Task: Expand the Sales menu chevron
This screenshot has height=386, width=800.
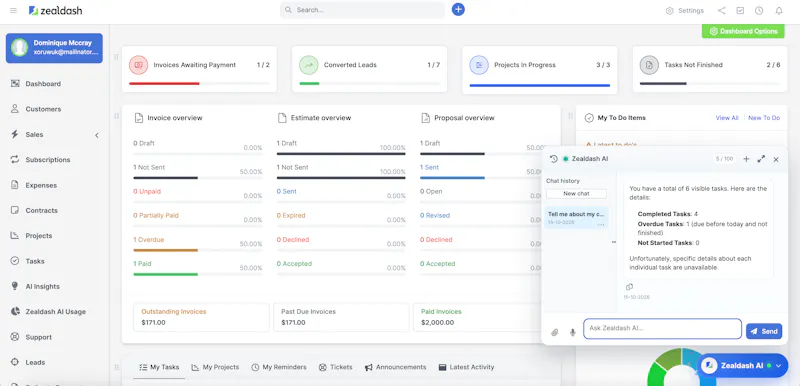Action: [x=97, y=135]
